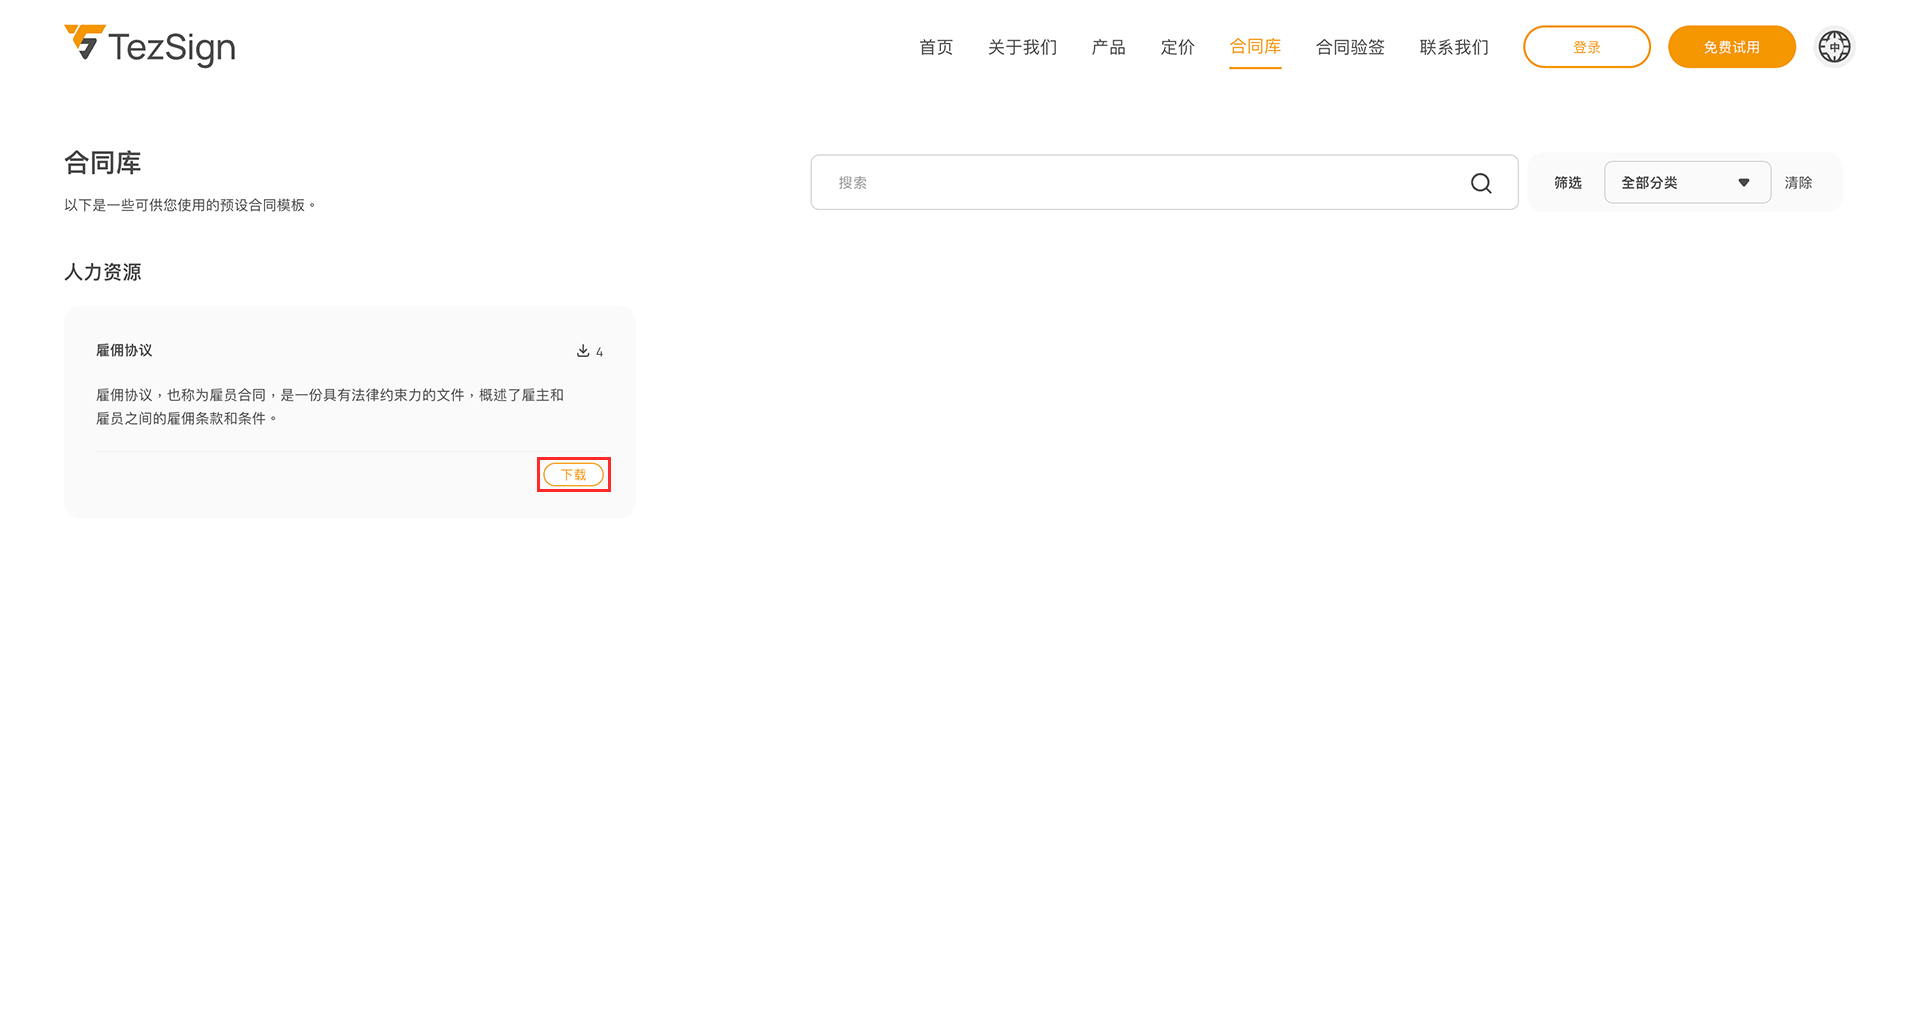This screenshot has height=1034, width=1920.
Task: Click the download count icon on 雇佣协议
Action: (583, 351)
